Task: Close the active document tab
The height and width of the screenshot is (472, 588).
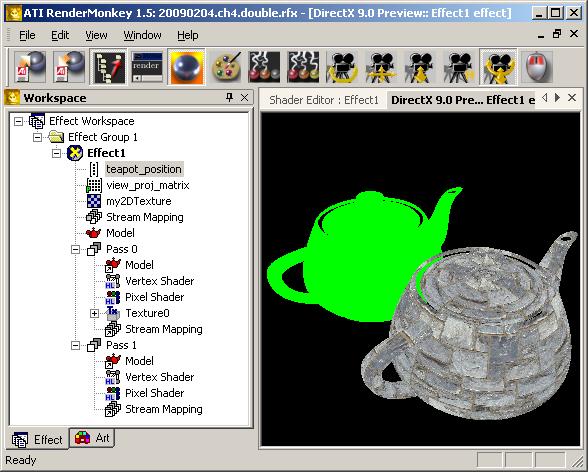Action: [572, 97]
